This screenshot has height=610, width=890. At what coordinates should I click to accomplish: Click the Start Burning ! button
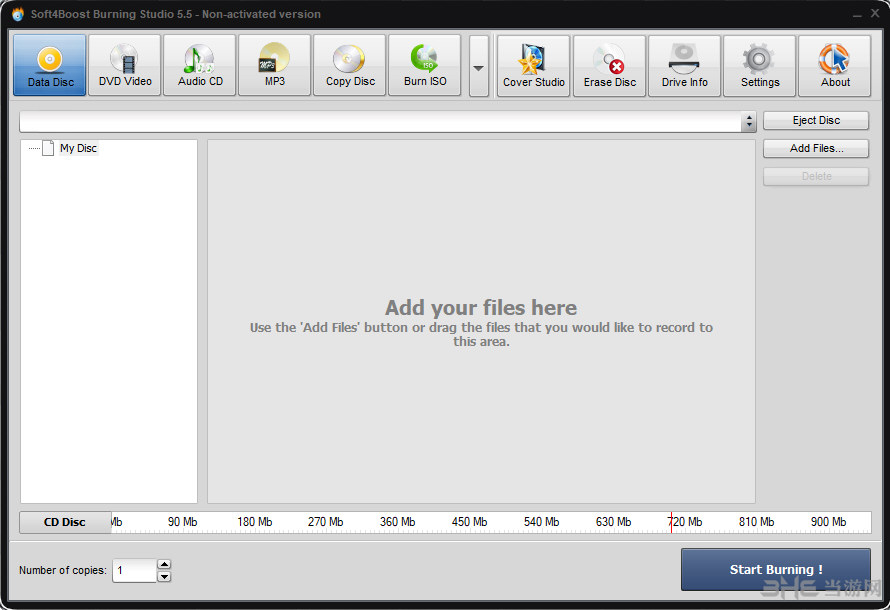pyautogui.click(x=775, y=569)
